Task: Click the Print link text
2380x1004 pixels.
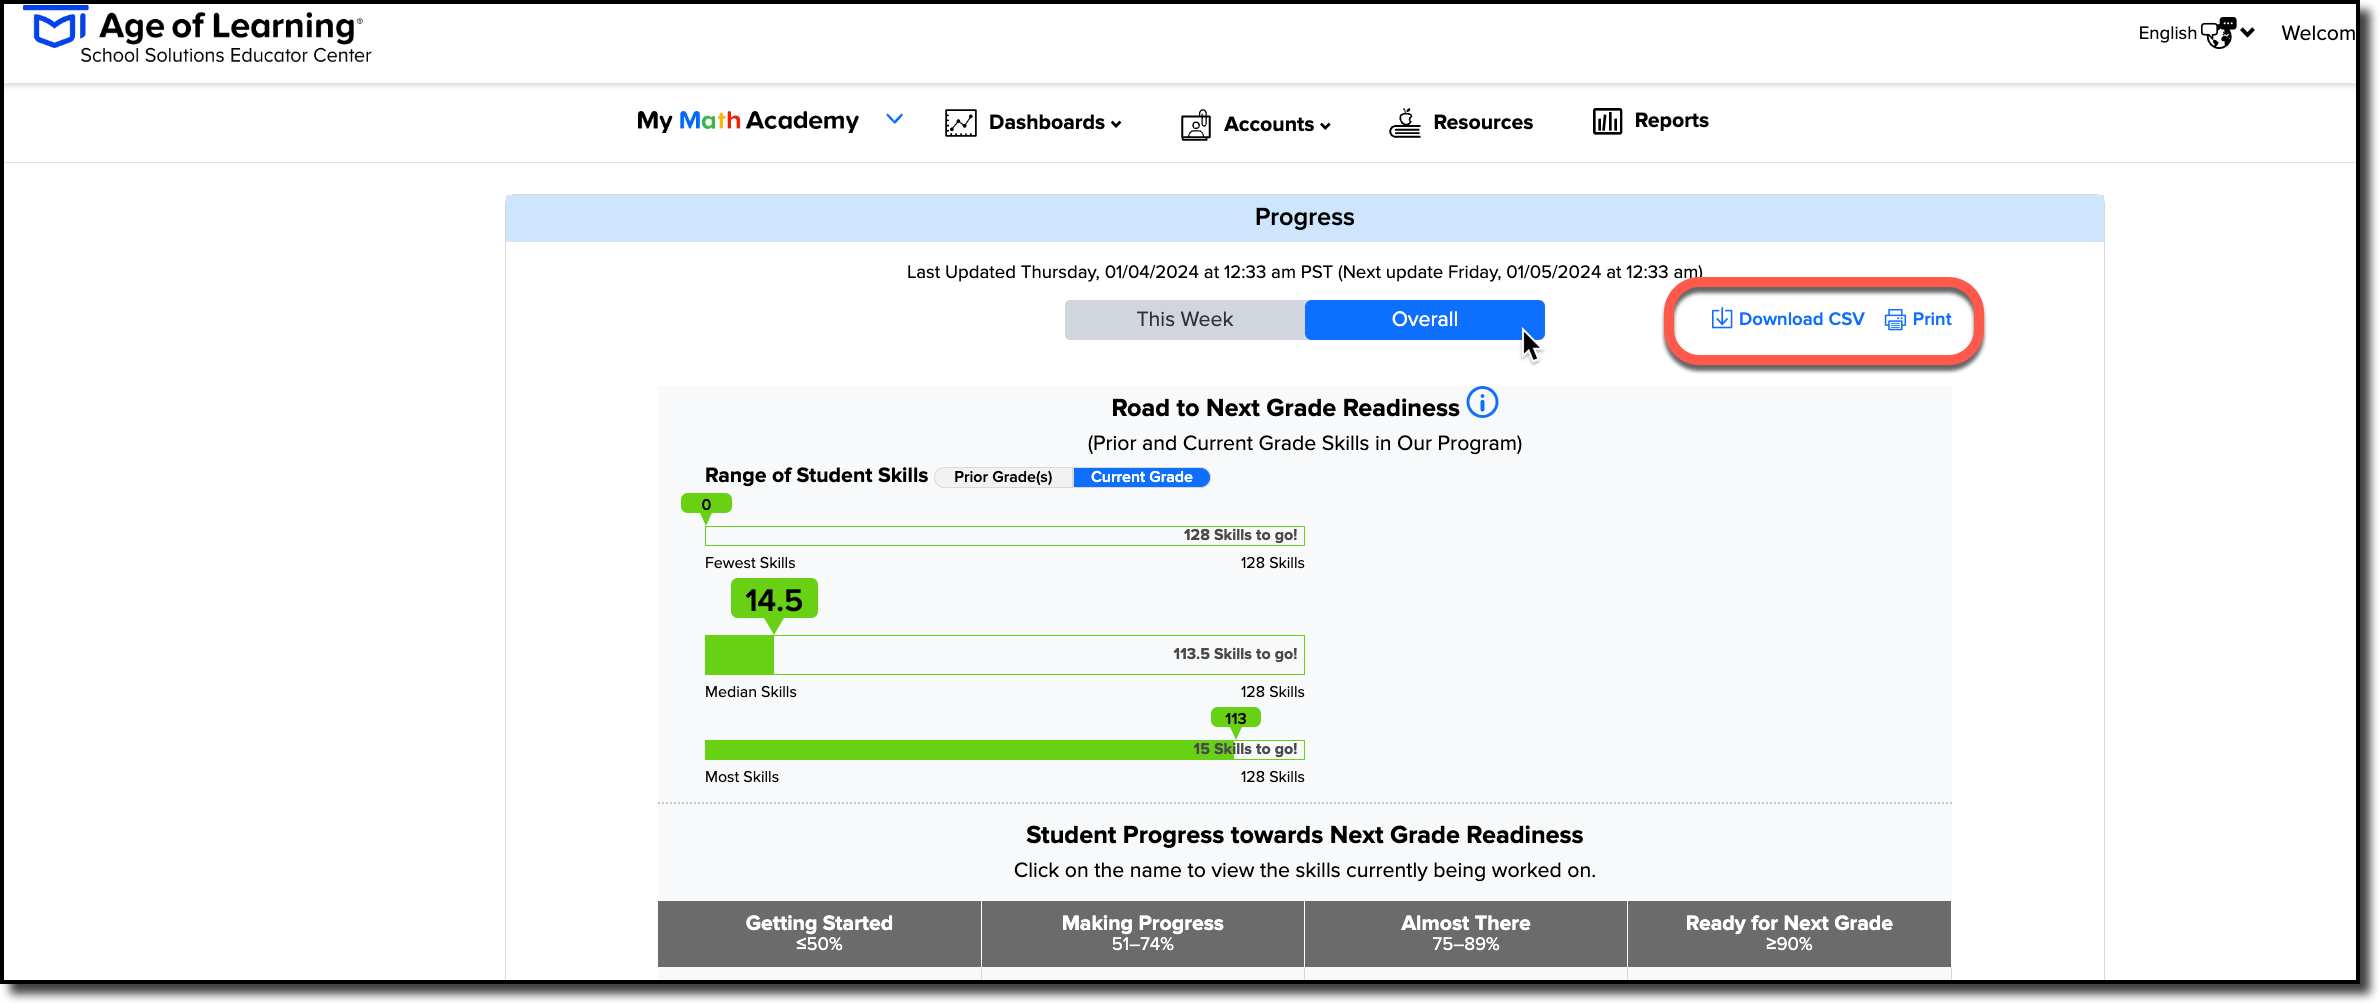Action: (x=1932, y=319)
